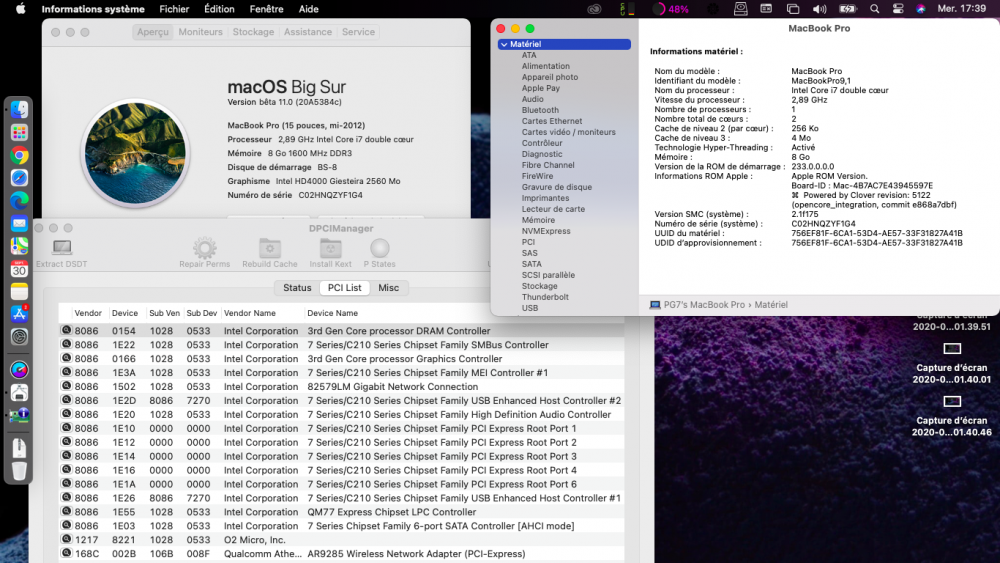Image resolution: width=1000 pixels, height=563 pixels.
Task: Open Safari from the Dock
Action: (19, 178)
